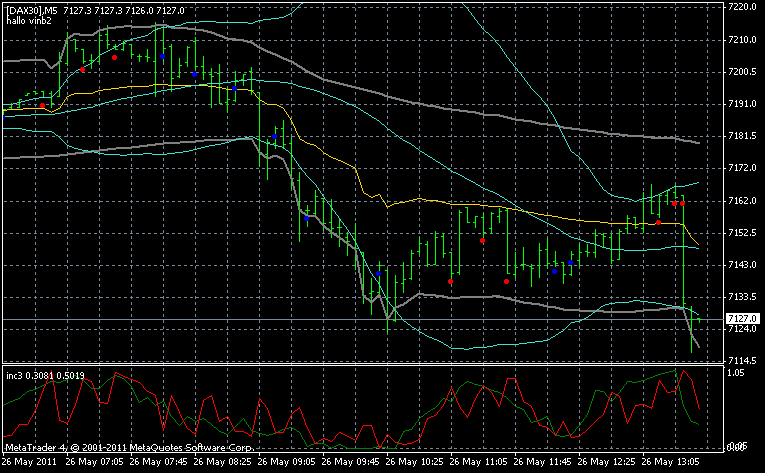Click the highlighted current price 7127.0 tag
The height and width of the screenshot is (473, 765).
pos(743,319)
